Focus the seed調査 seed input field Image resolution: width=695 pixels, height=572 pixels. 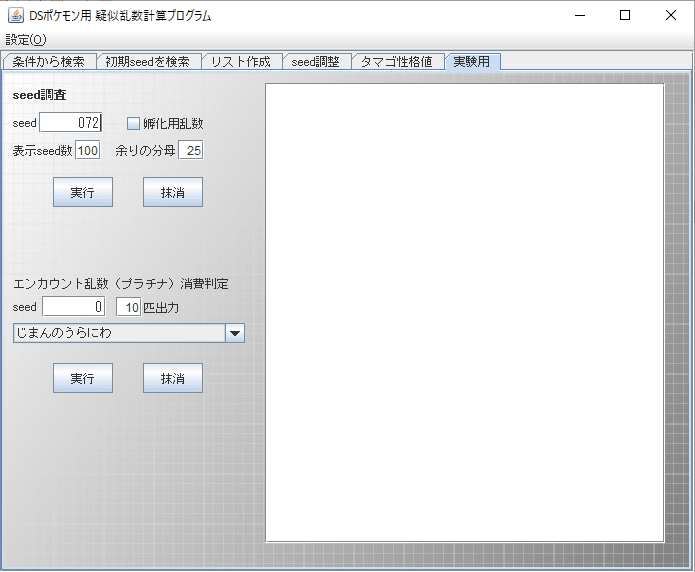click(x=71, y=122)
